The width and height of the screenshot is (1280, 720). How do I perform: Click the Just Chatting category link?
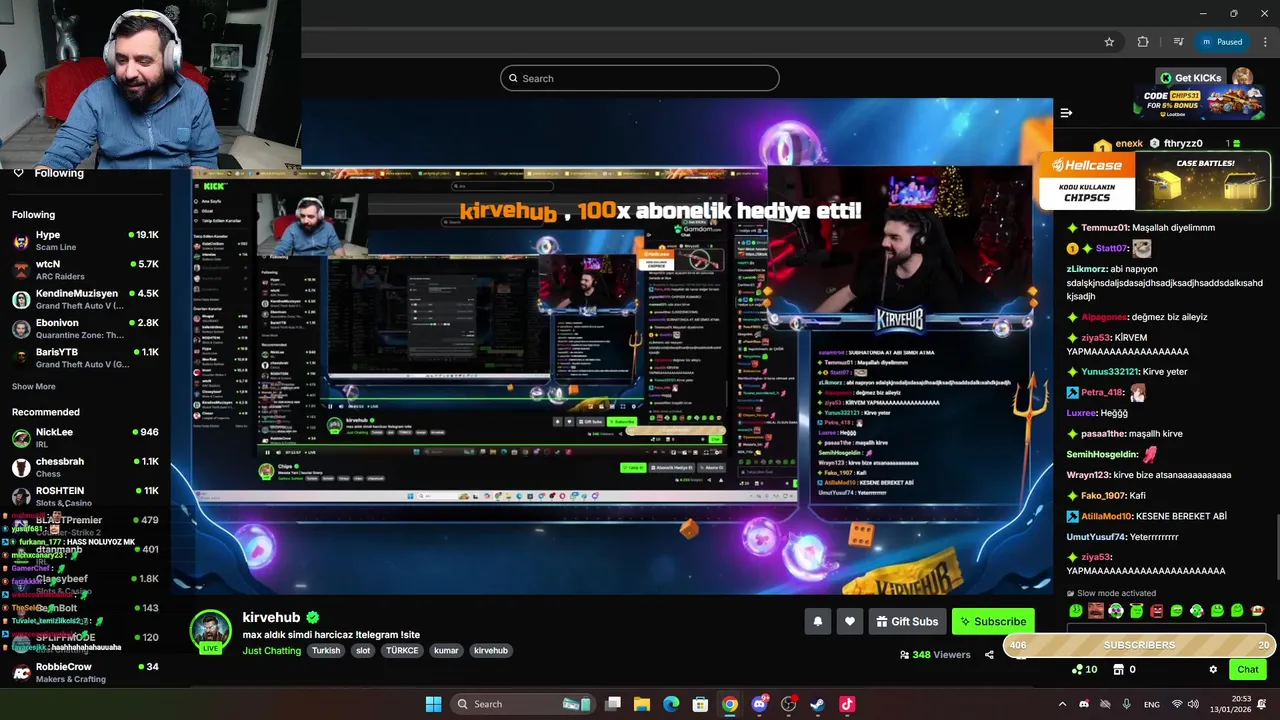[271, 650]
